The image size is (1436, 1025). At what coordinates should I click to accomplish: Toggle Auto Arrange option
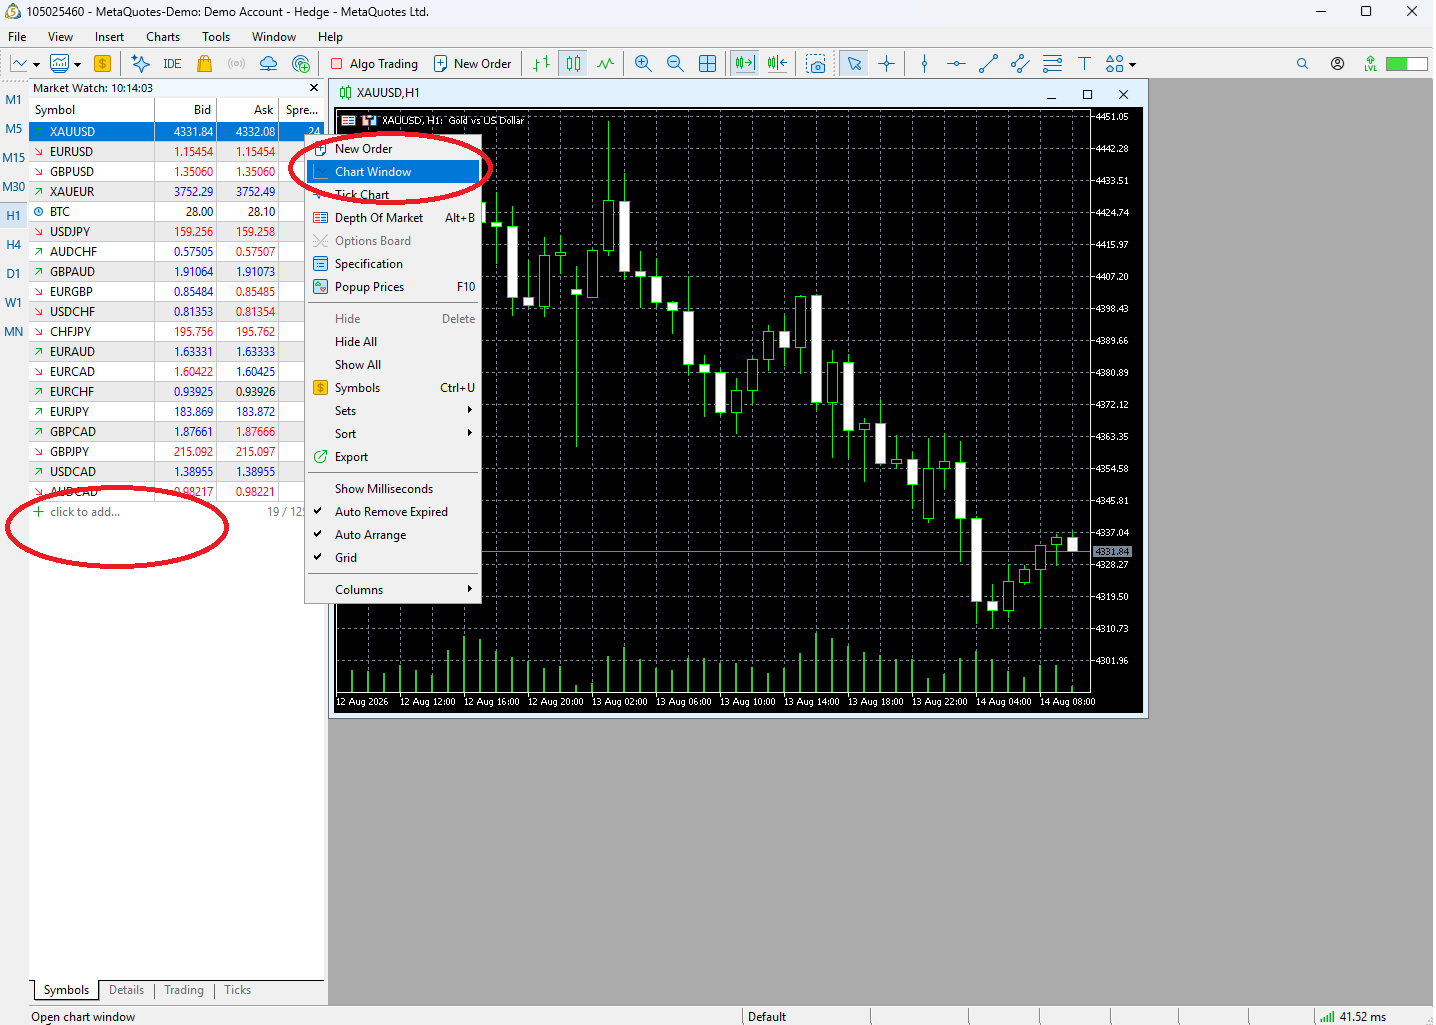tap(393, 535)
